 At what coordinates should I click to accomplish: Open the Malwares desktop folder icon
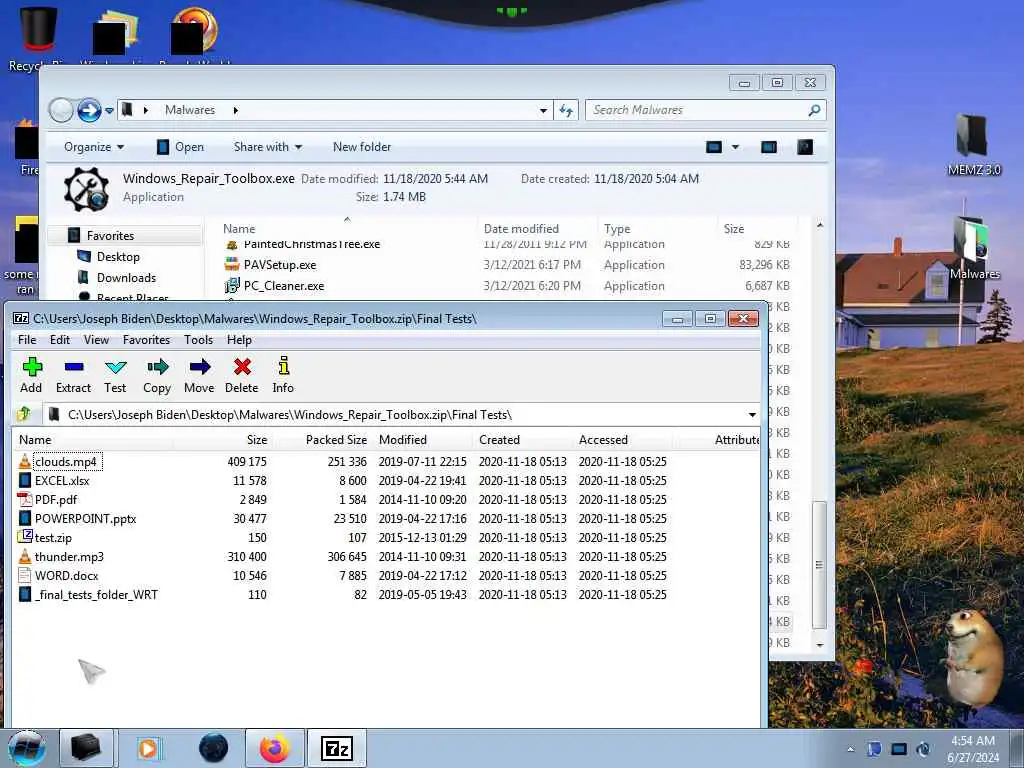click(974, 248)
